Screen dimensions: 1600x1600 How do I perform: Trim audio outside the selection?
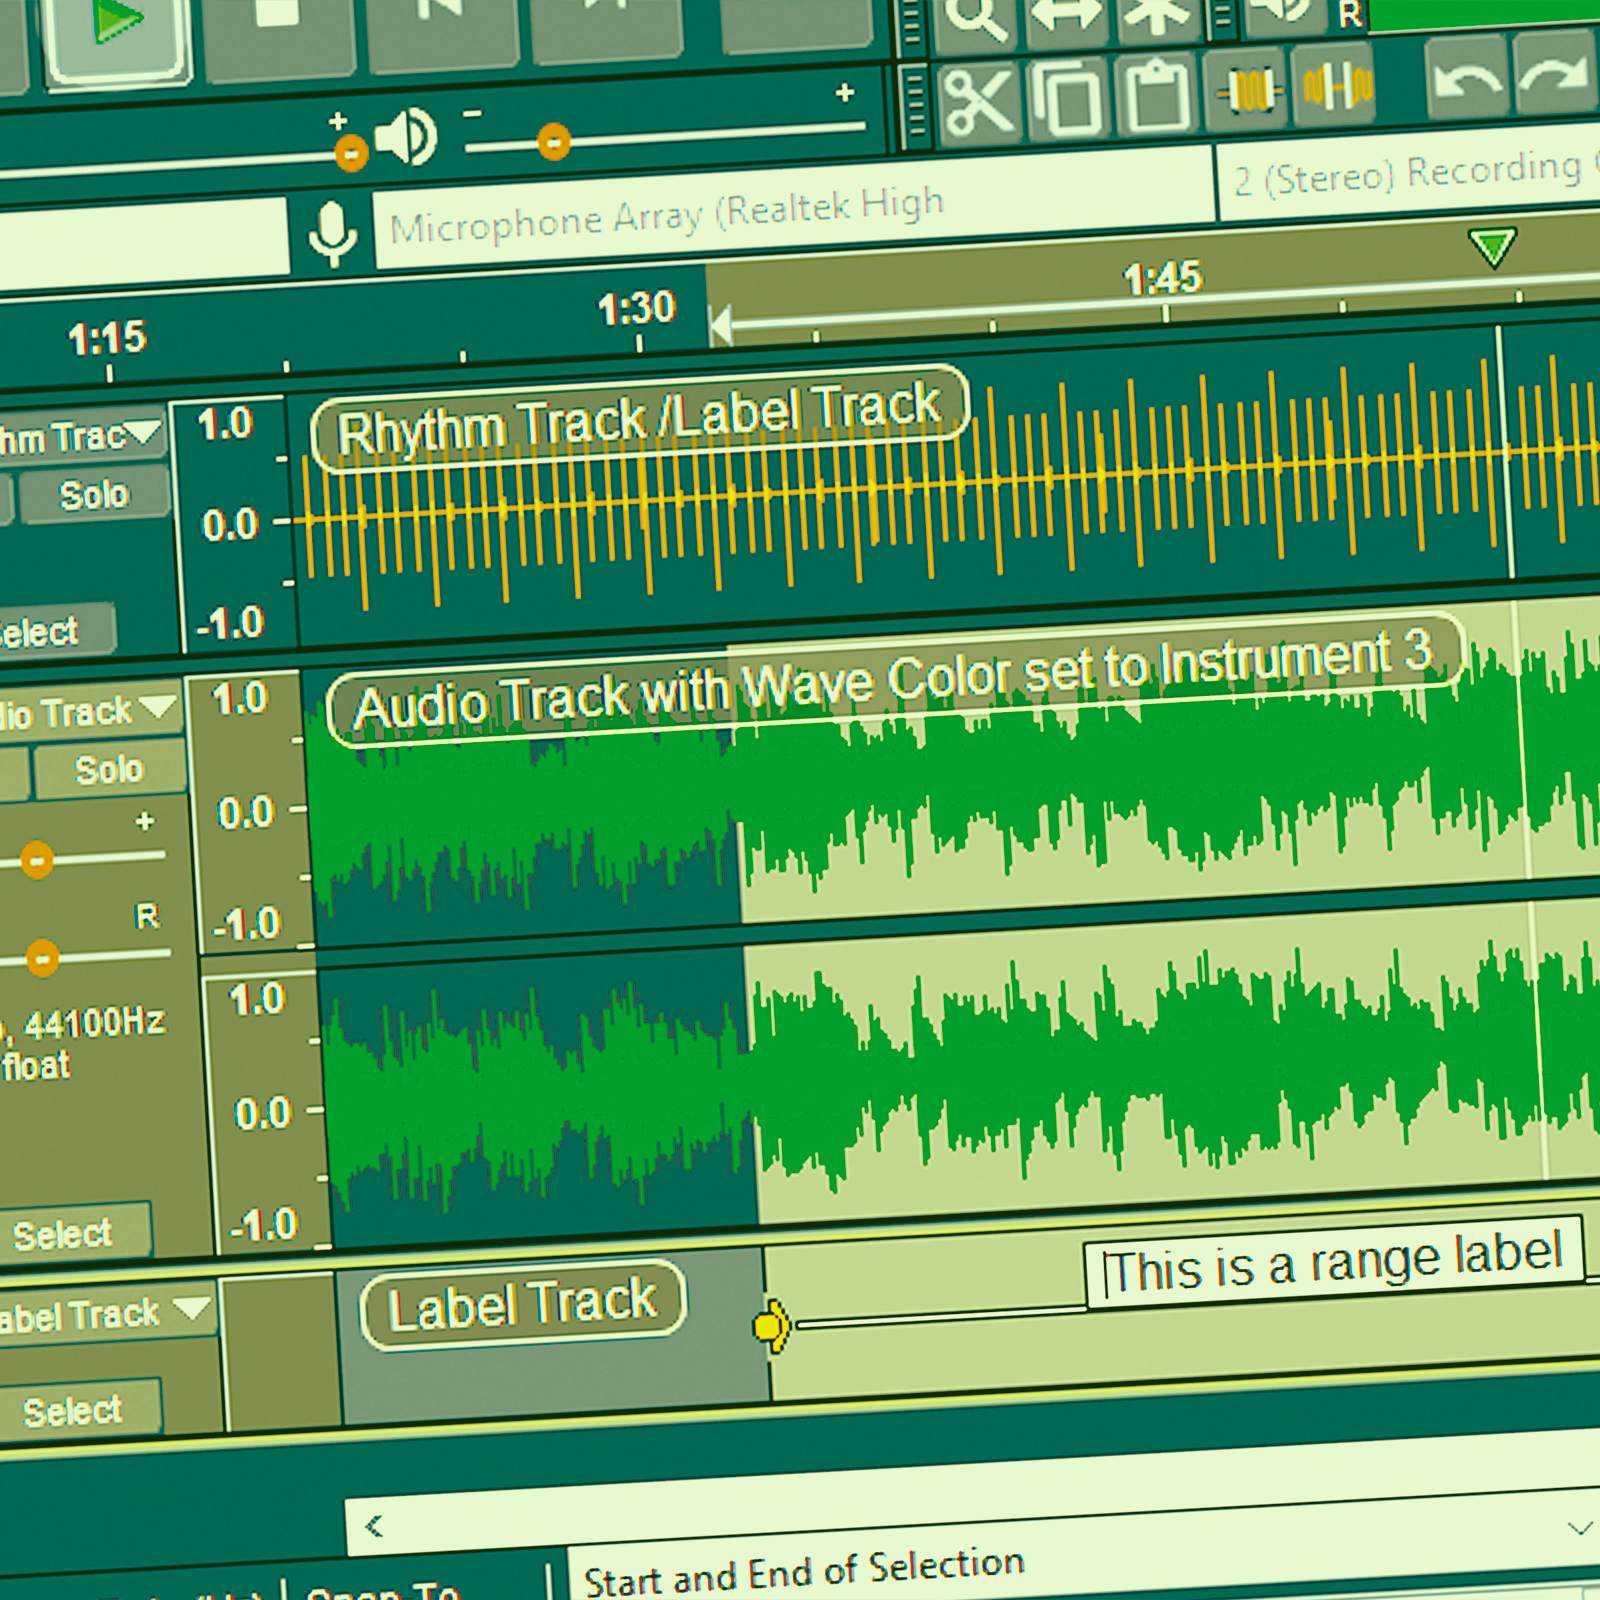1248,92
